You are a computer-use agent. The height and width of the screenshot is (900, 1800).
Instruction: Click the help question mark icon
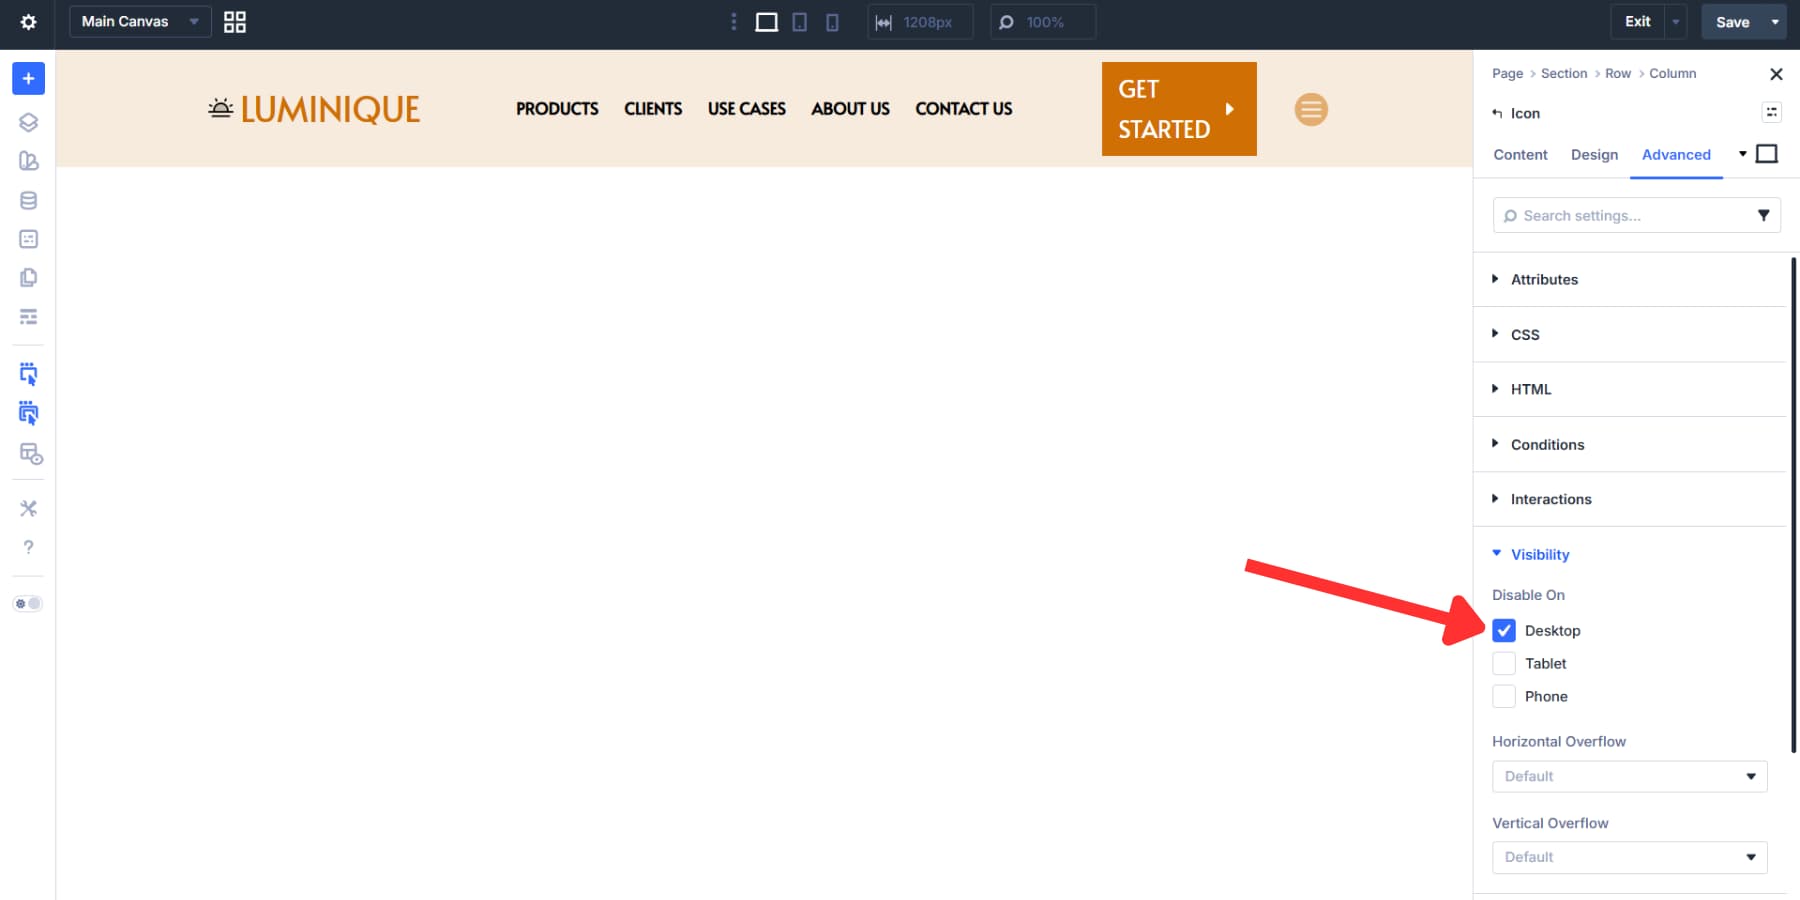pos(28,547)
